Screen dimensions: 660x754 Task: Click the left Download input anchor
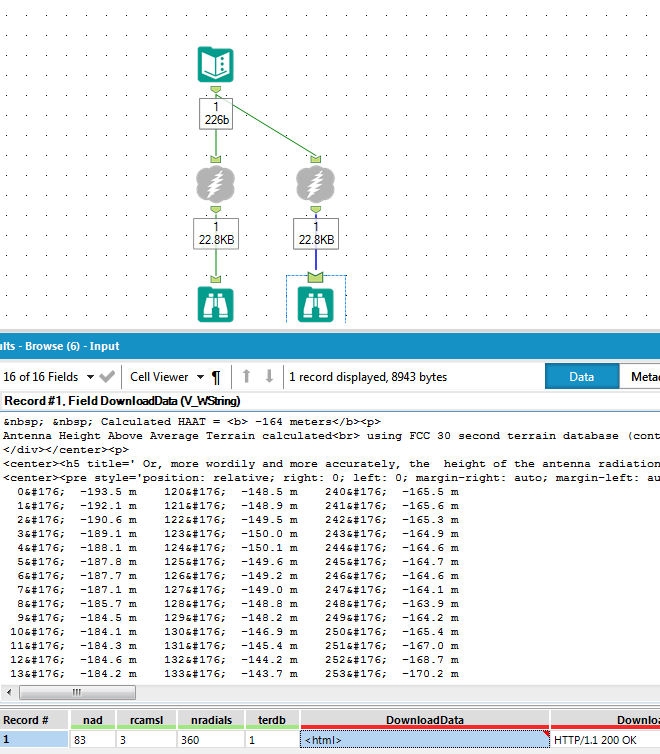(x=215, y=159)
